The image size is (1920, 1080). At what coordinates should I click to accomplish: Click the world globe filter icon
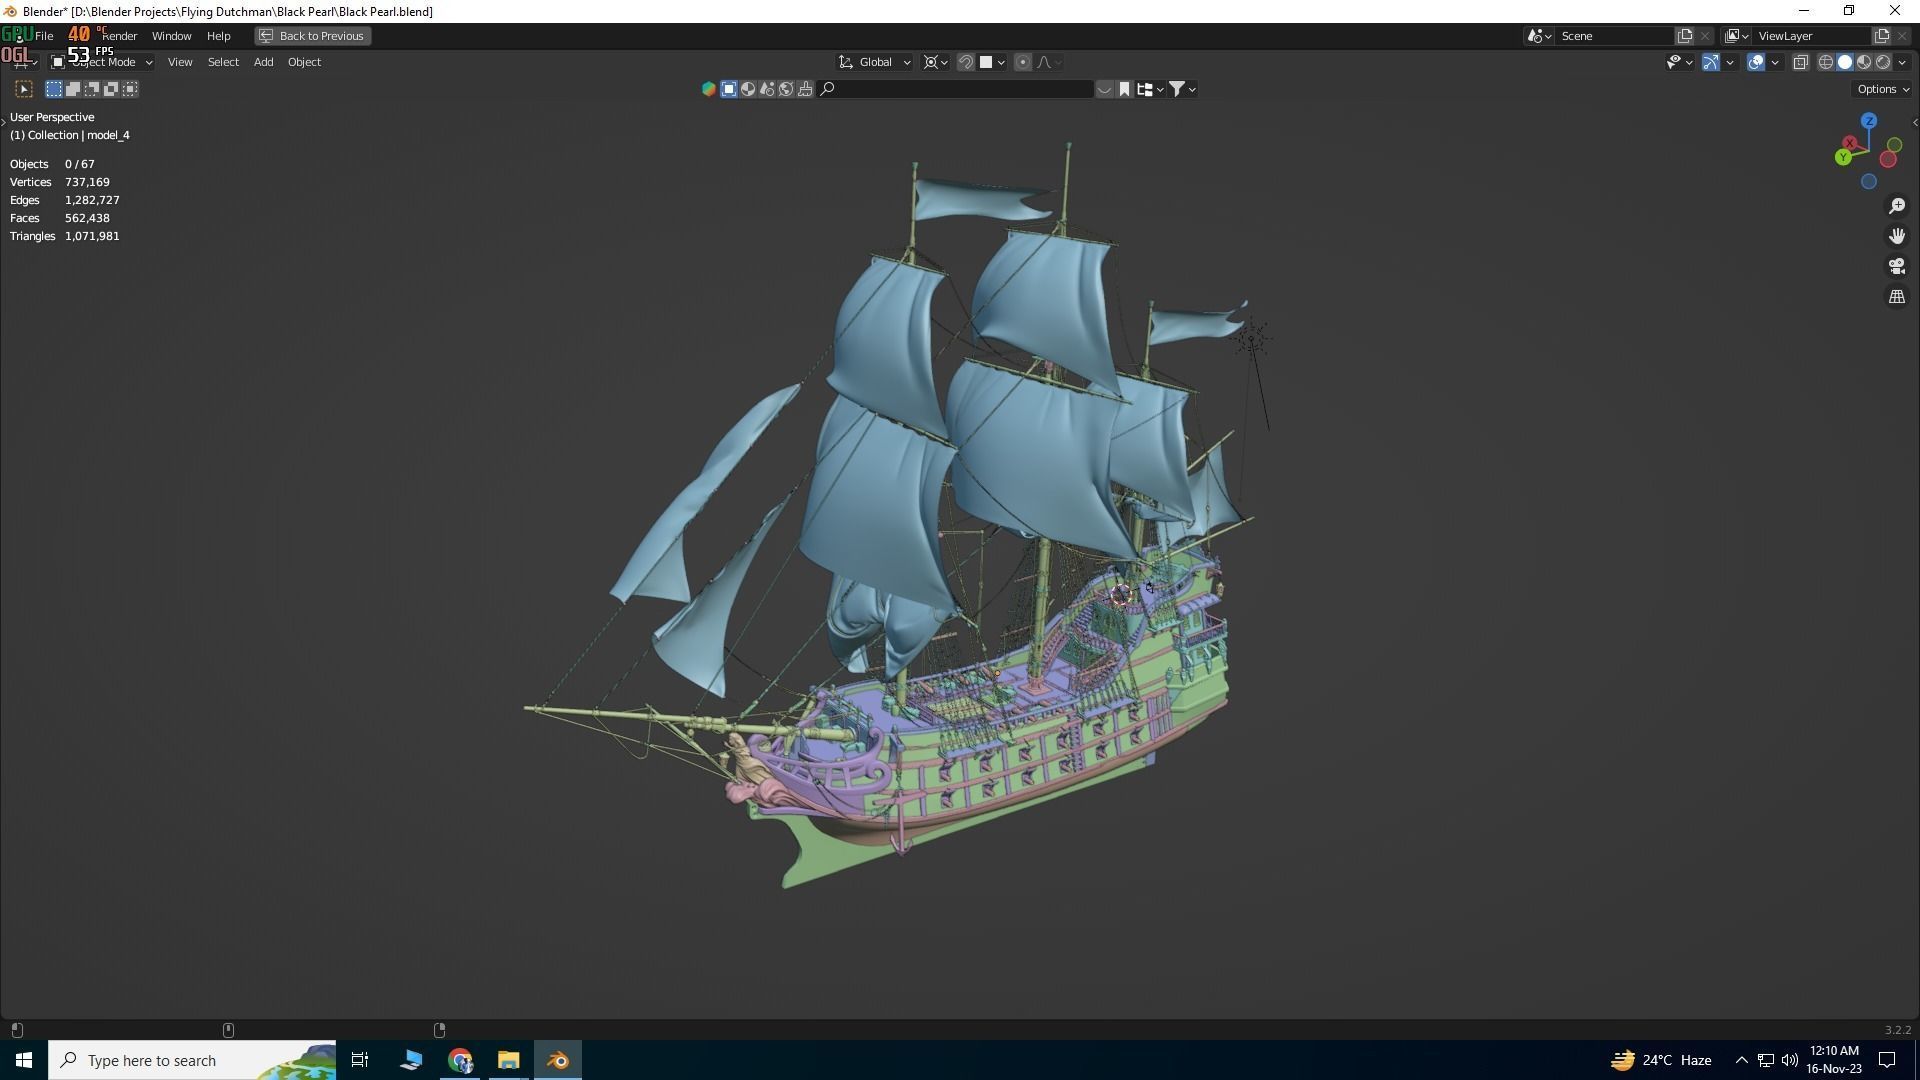tap(786, 89)
